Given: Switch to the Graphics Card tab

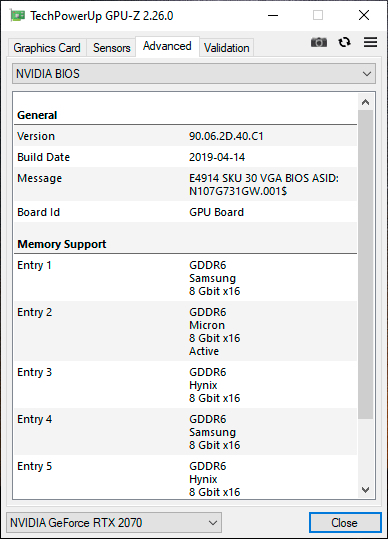Looking at the screenshot, I should [47, 48].
